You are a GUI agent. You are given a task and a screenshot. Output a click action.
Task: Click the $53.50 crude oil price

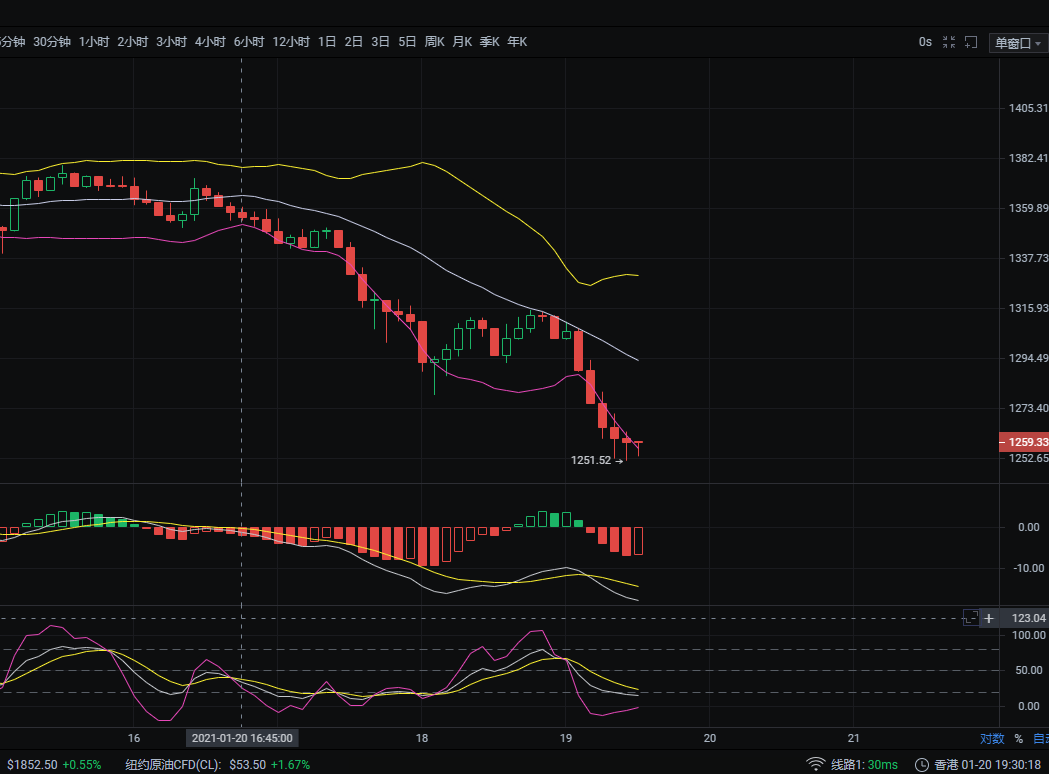tap(248, 764)
